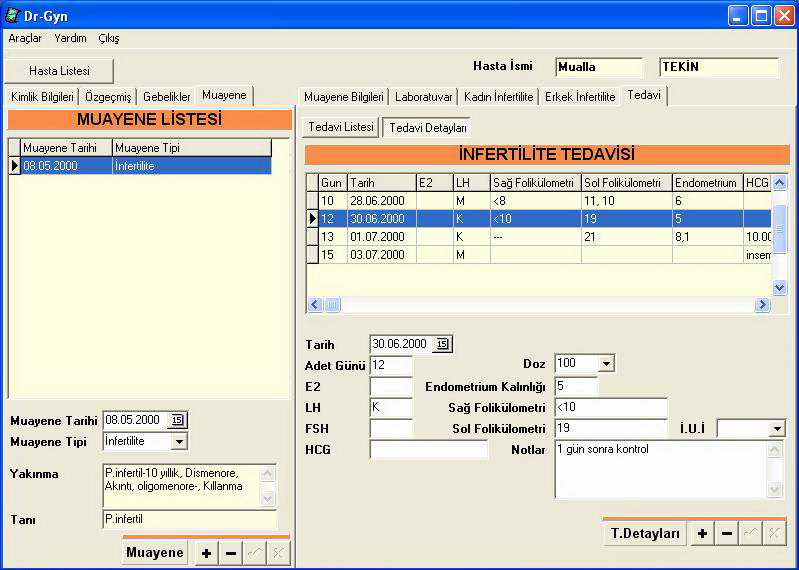
Task: Open the Doz dropdown list
Action: [x=605, y=363]
